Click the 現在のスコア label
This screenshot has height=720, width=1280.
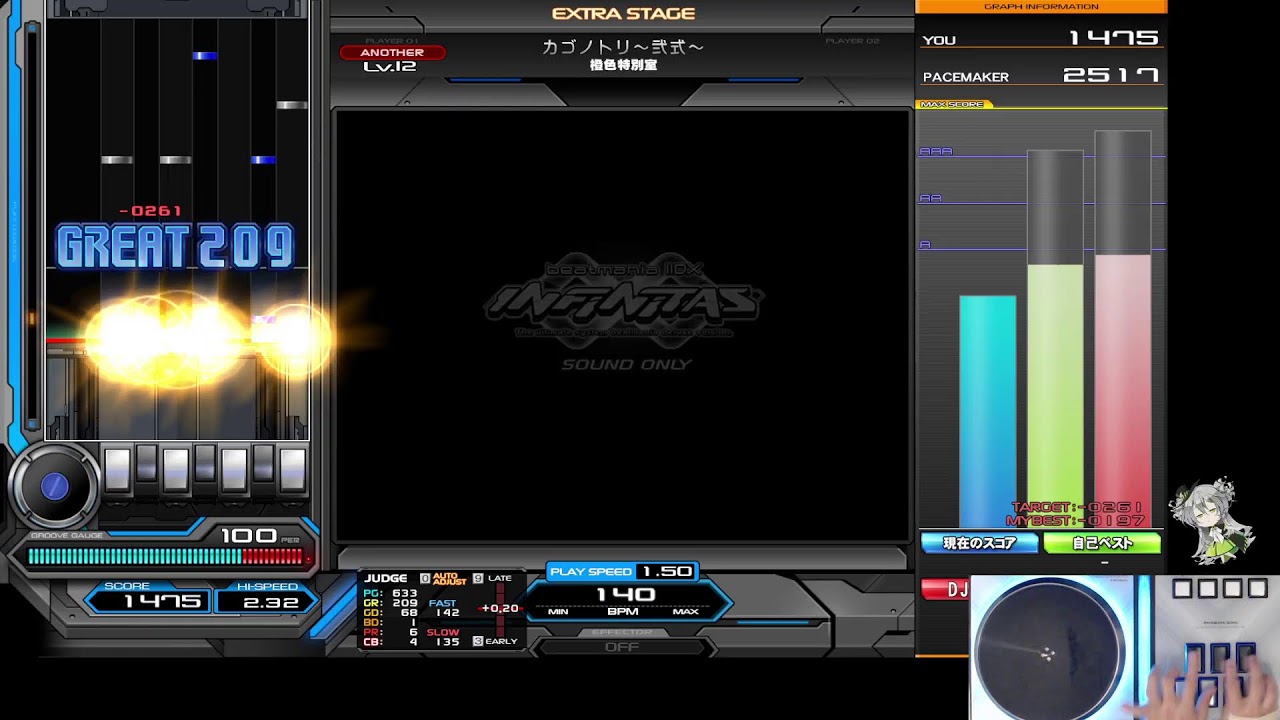click(x=980, y=543)
